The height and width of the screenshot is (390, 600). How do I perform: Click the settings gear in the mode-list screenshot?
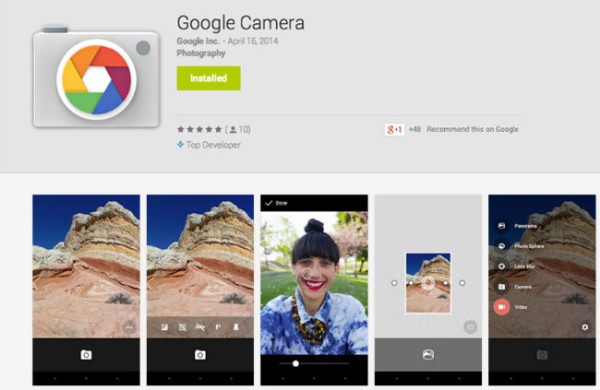585,327
